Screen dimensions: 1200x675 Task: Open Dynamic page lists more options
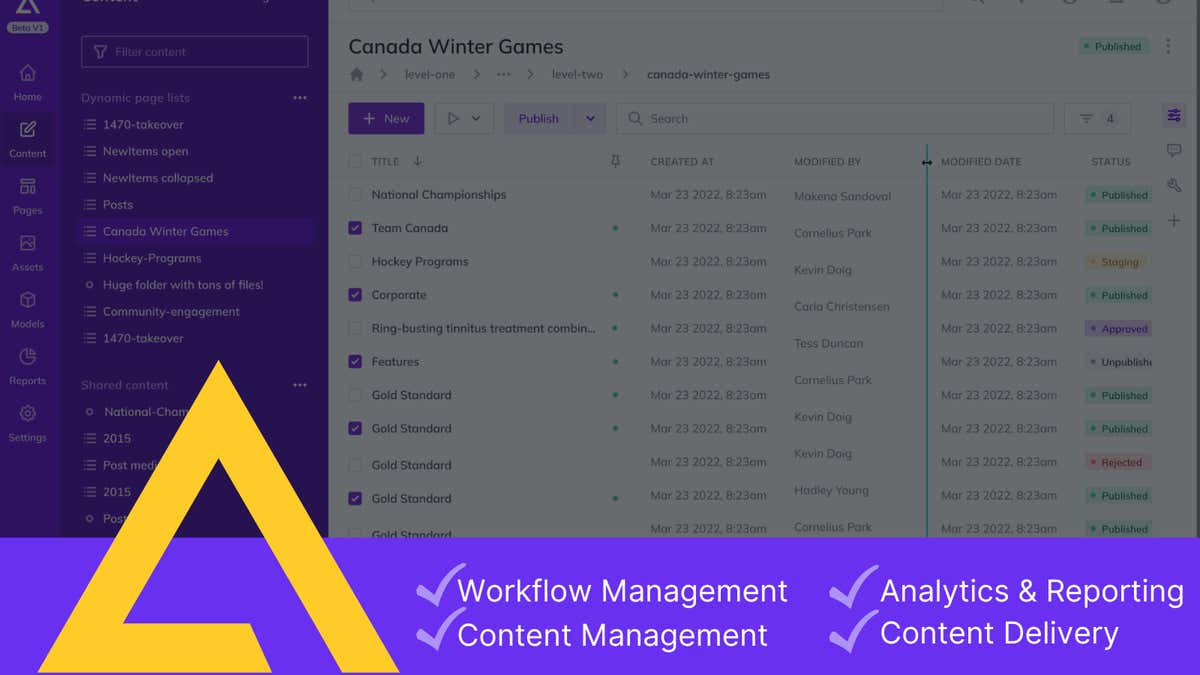[300, 98]
